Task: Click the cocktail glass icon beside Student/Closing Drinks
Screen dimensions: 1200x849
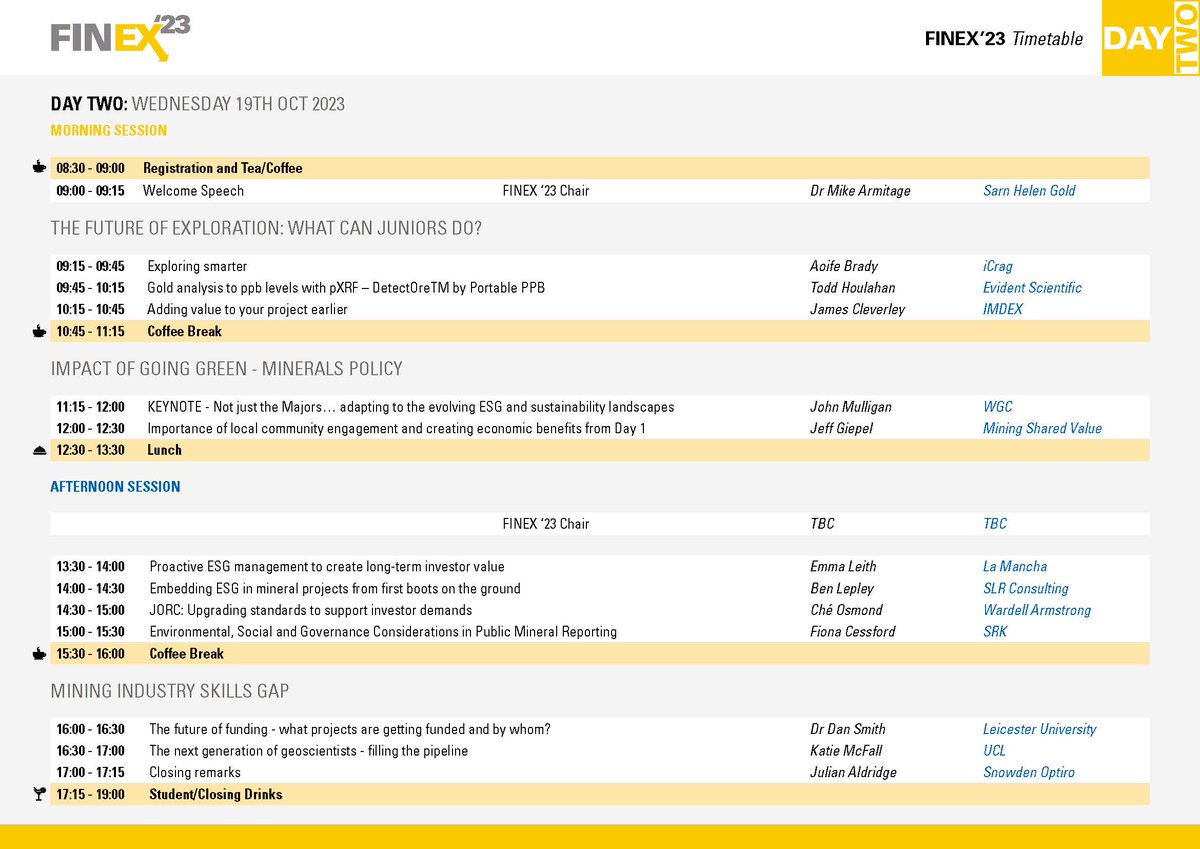Action: click(x=39, y=794)
